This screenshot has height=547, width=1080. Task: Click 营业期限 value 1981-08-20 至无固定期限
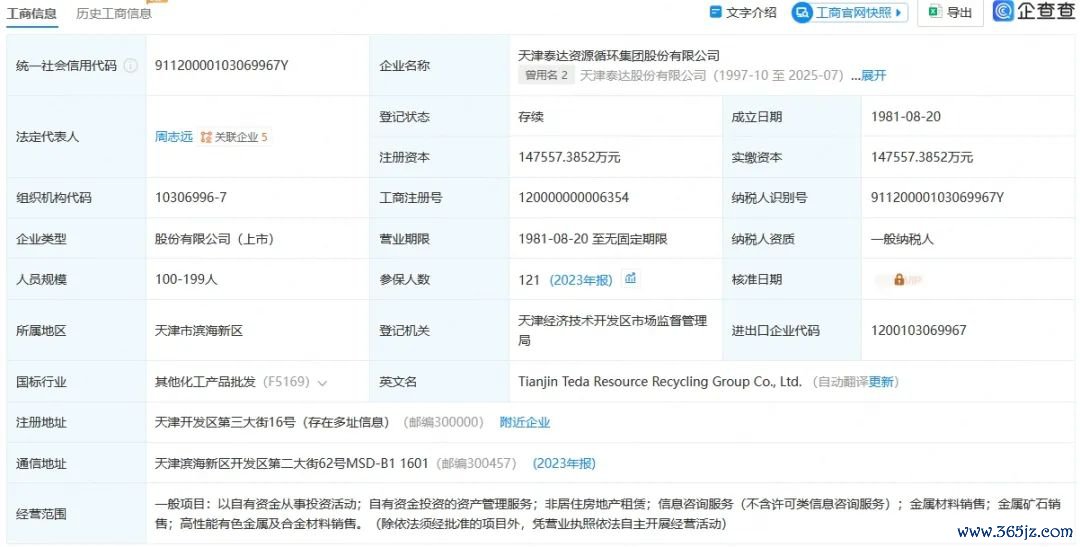(593, 239)
